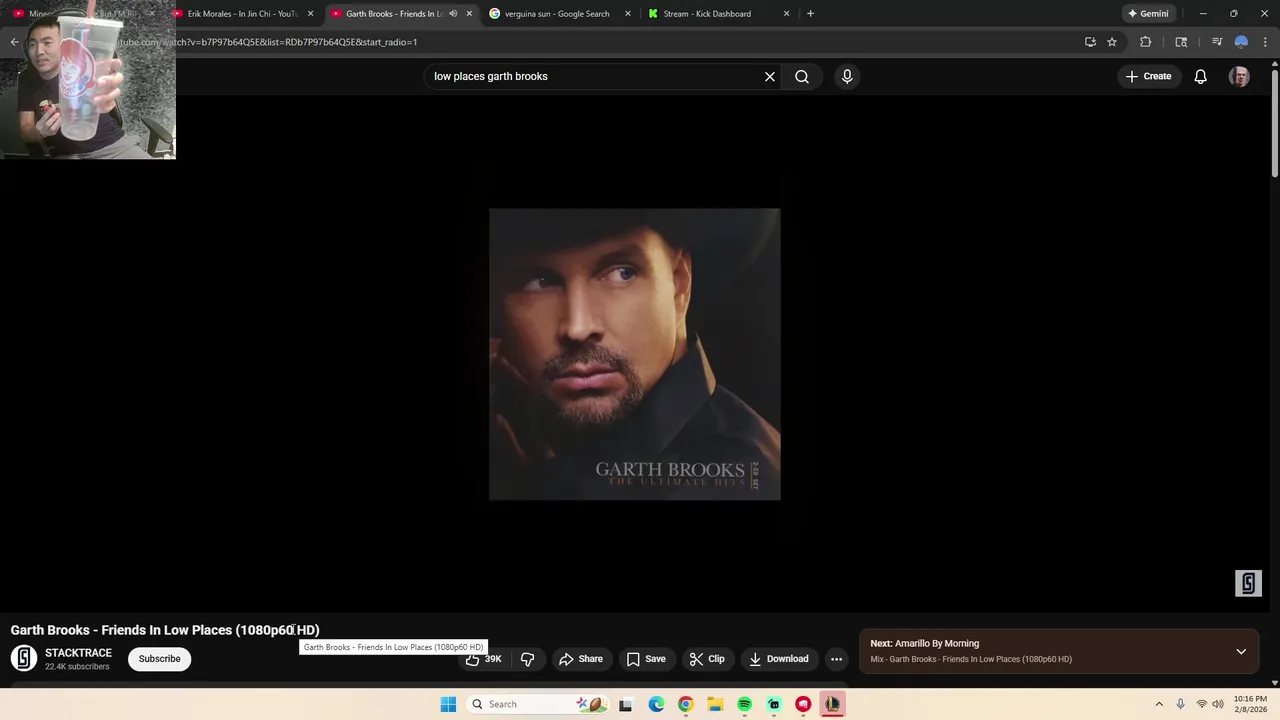1280x720 pixels.
Task: Share the Garth Brooks video
Action: [581, 659]
